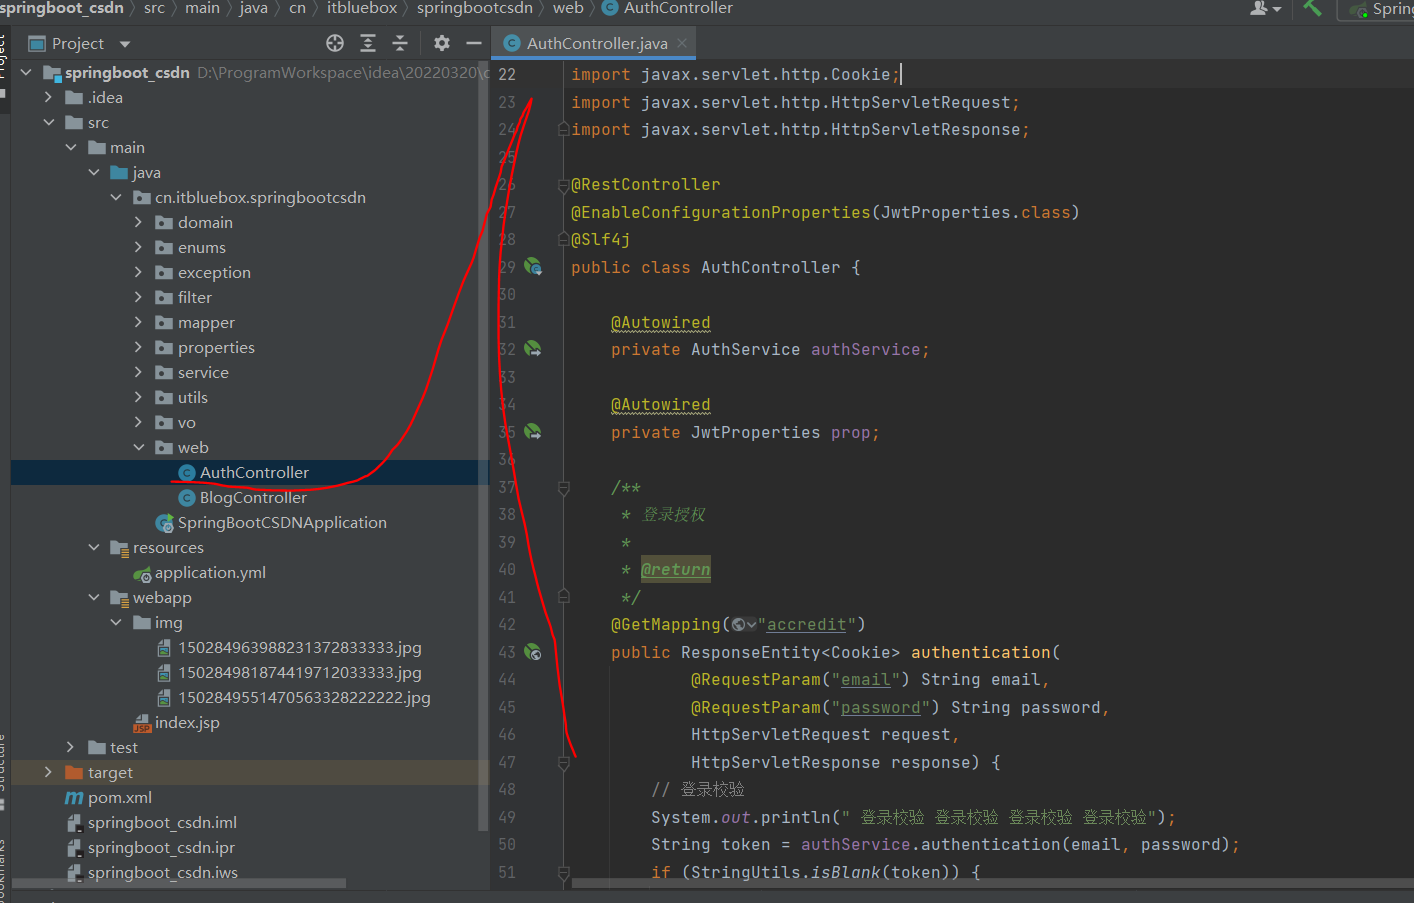Expand the properties package
This screenshot has height=903, width=1414.
tap(138, 347)
